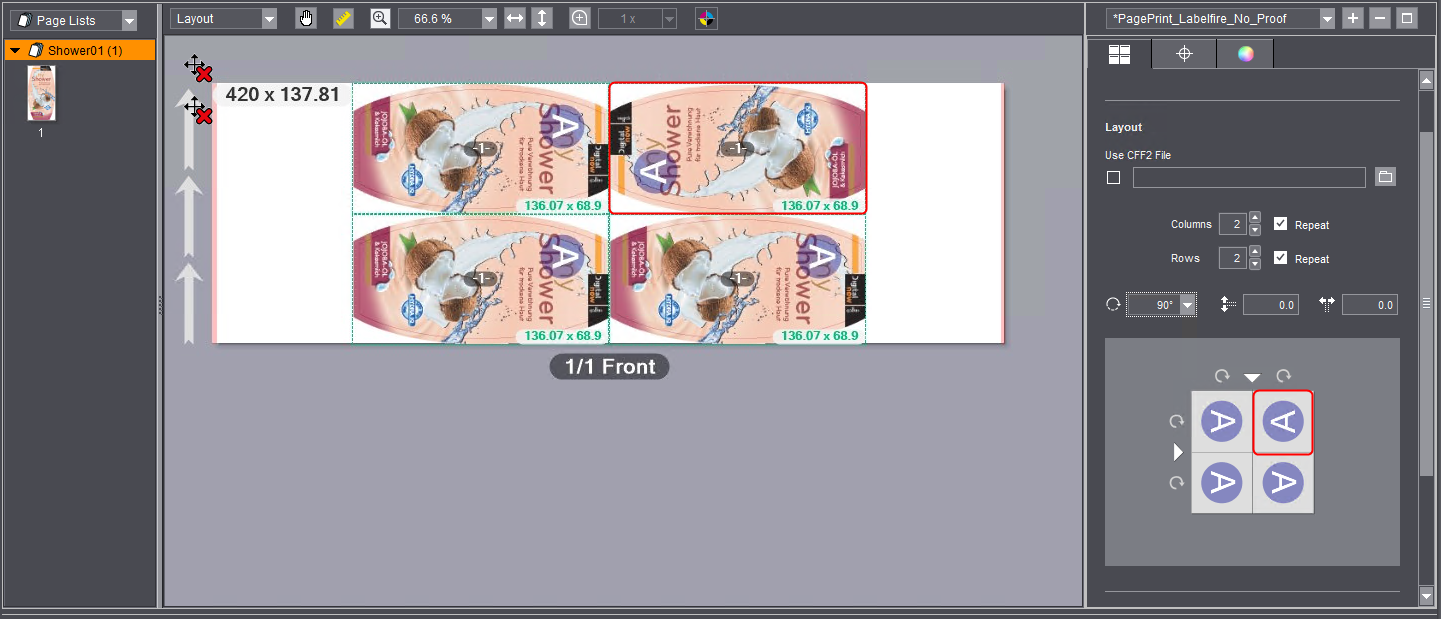Screen dimensions: 1441x619
Task: Open the Page Lists dropdown
Action: point(129,20)
